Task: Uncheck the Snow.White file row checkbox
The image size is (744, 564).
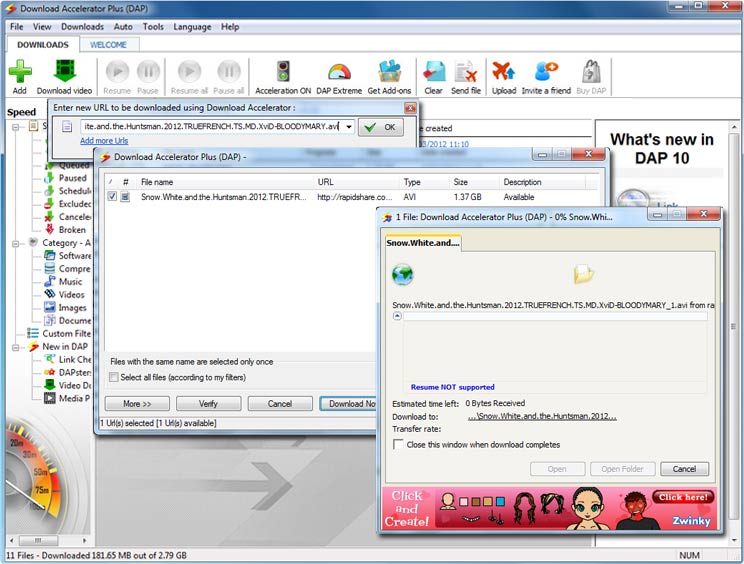Action: (x=112, y=196)
